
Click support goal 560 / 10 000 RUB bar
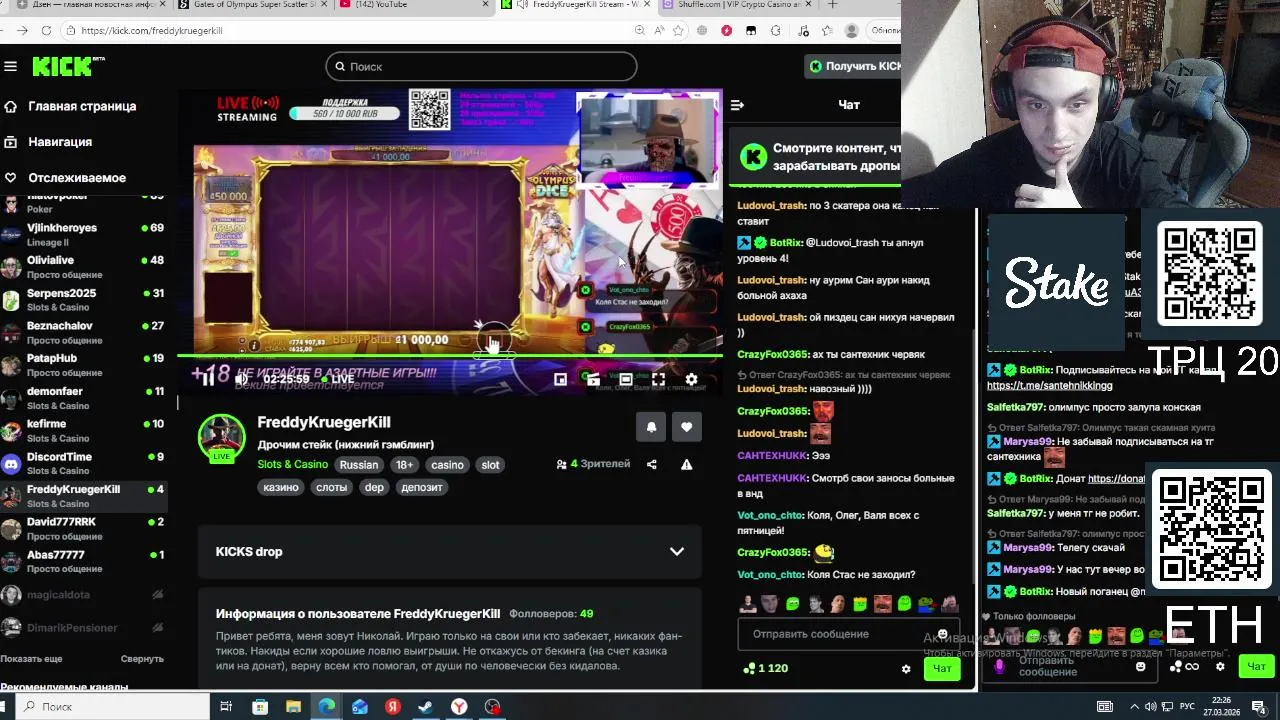pyautogui.click(x=344, y=113)
